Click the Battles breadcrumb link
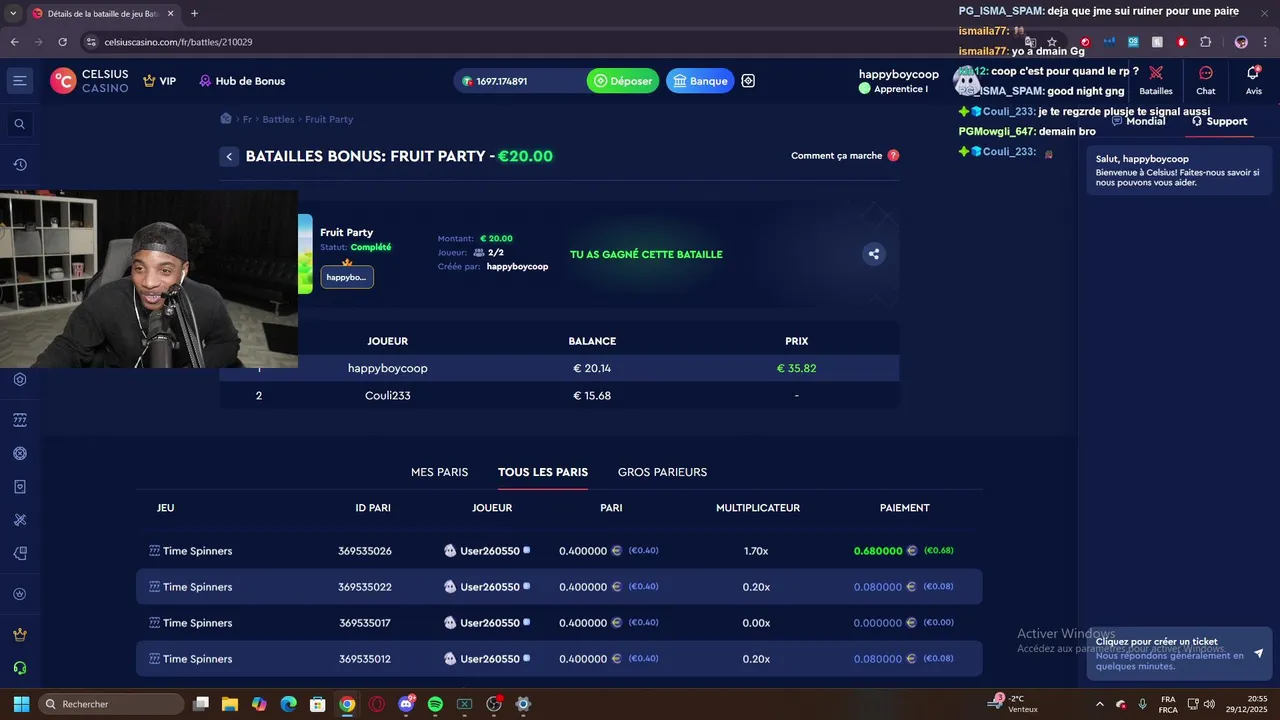The image size is (1280, 720). click(278, 119)
